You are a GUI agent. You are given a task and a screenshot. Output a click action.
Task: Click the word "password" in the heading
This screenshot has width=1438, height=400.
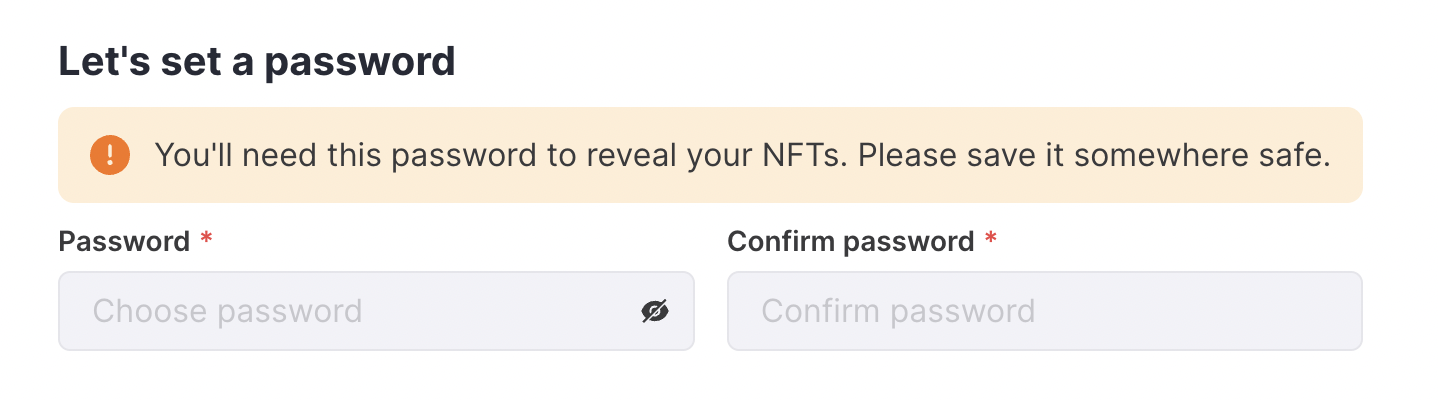pyautogui.click(x=360, y=63)
